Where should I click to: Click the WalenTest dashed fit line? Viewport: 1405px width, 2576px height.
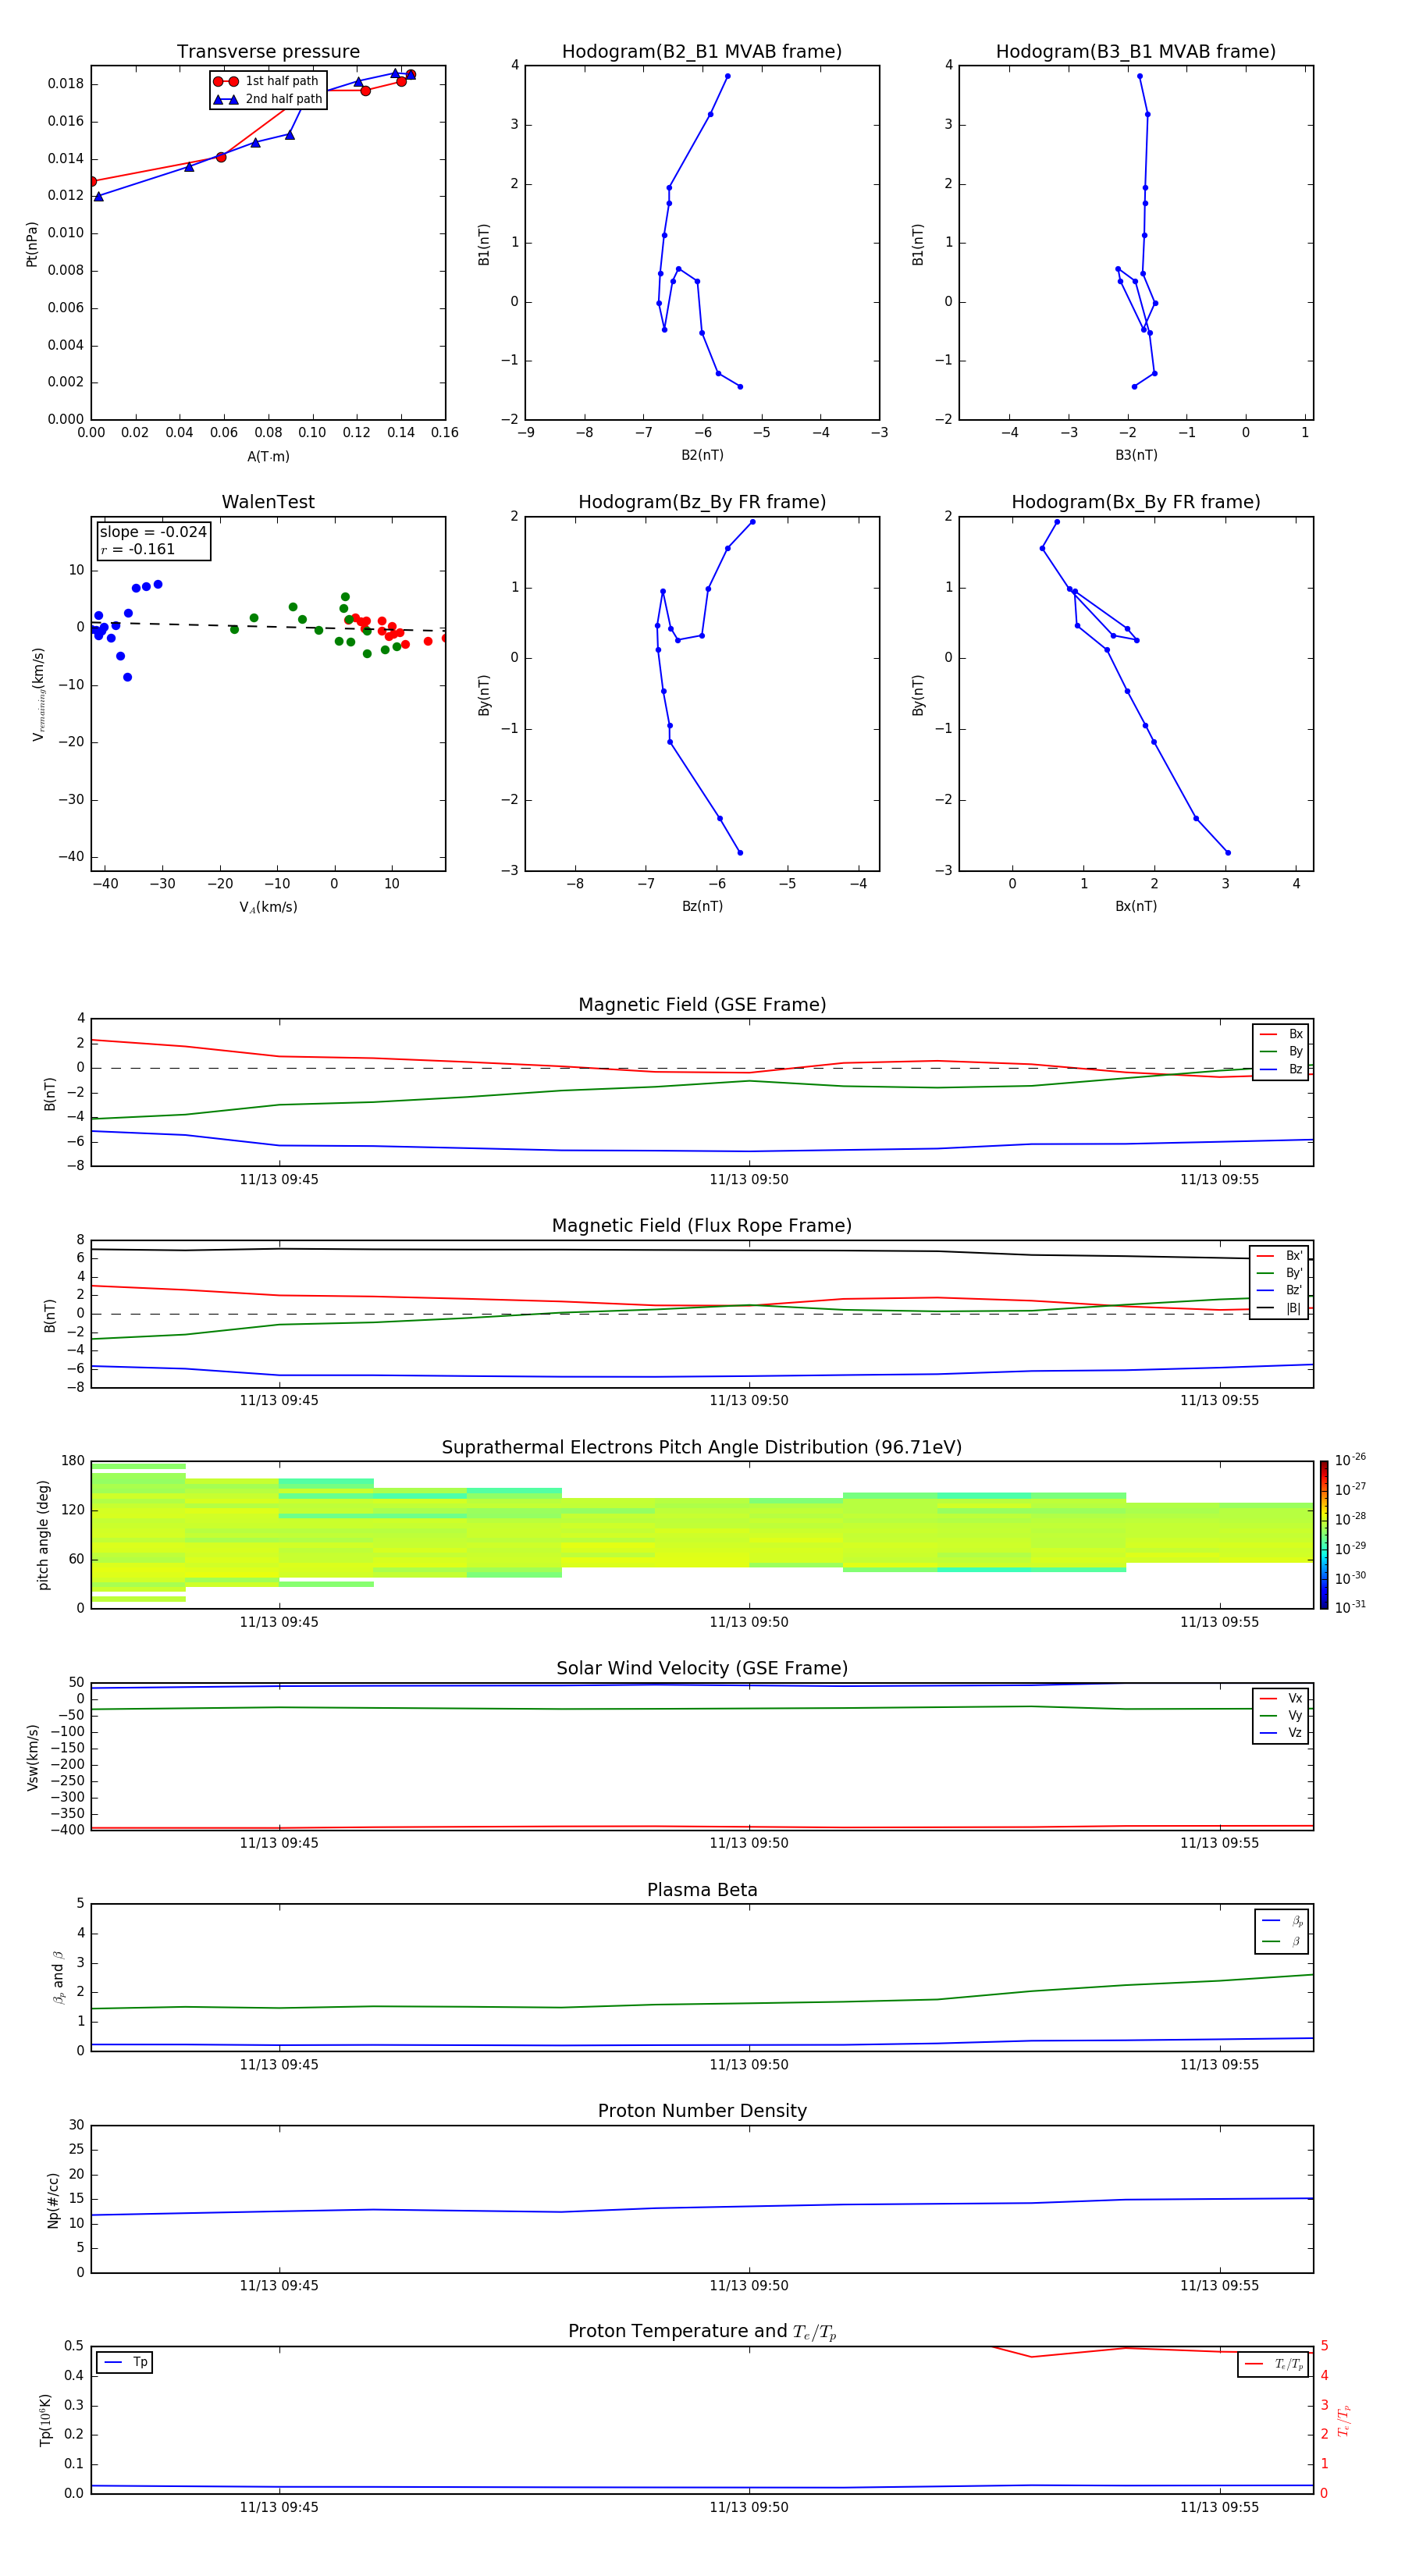point(268,626)
